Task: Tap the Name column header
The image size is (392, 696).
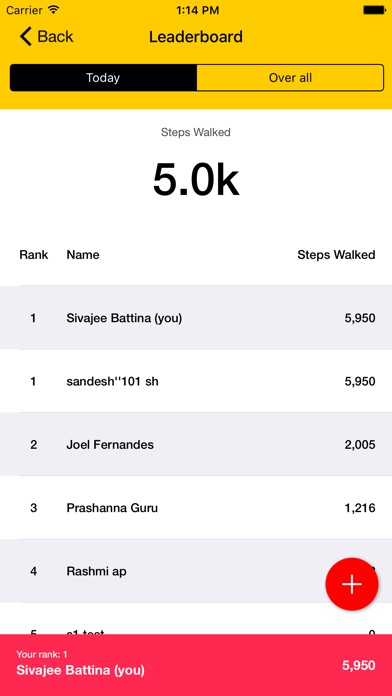Action: [83, 255]
